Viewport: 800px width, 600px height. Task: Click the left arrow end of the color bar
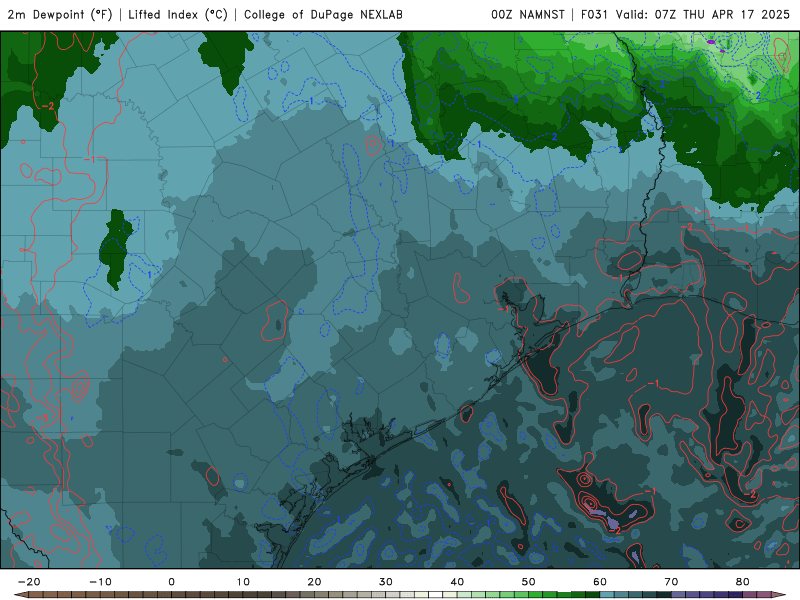[19, 595]
